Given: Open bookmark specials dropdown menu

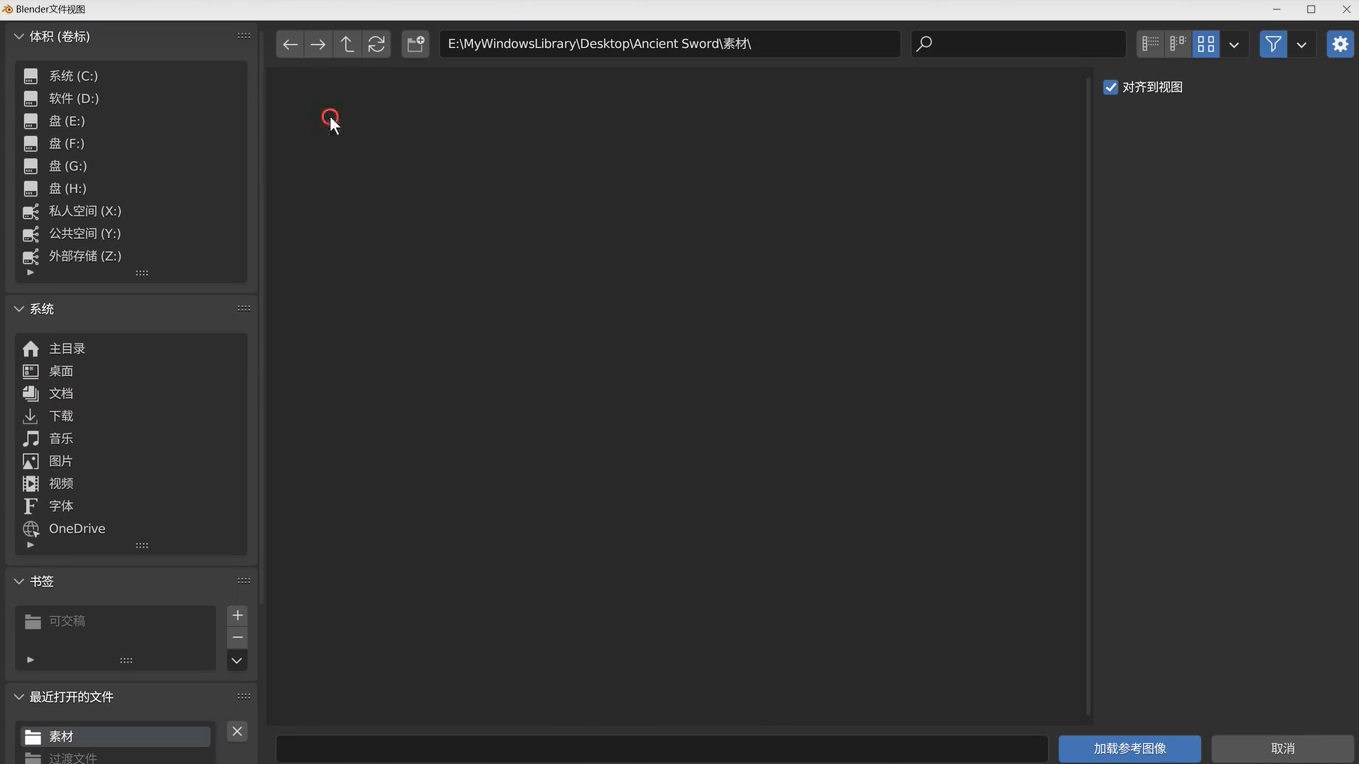Looking at the screenshot, I should pos(237,660).
